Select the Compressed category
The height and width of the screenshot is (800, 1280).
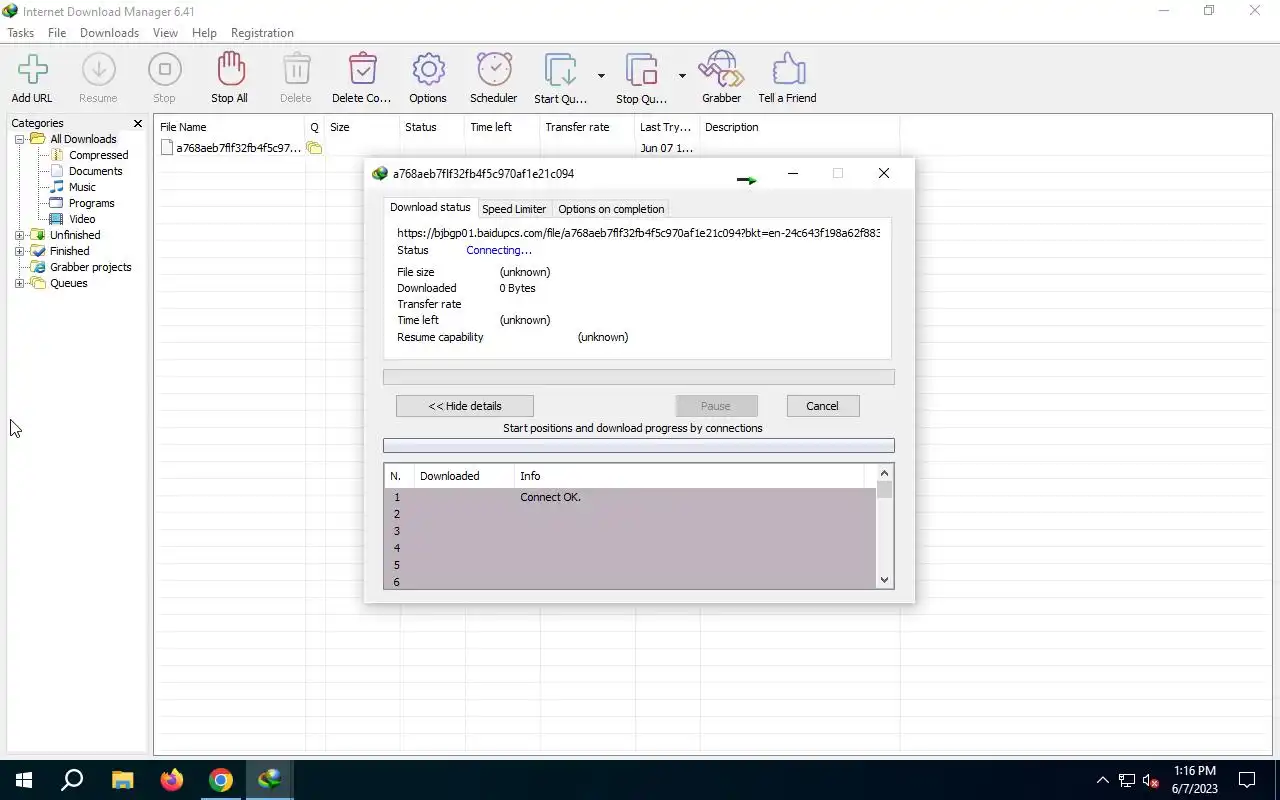tap(98, 155)
